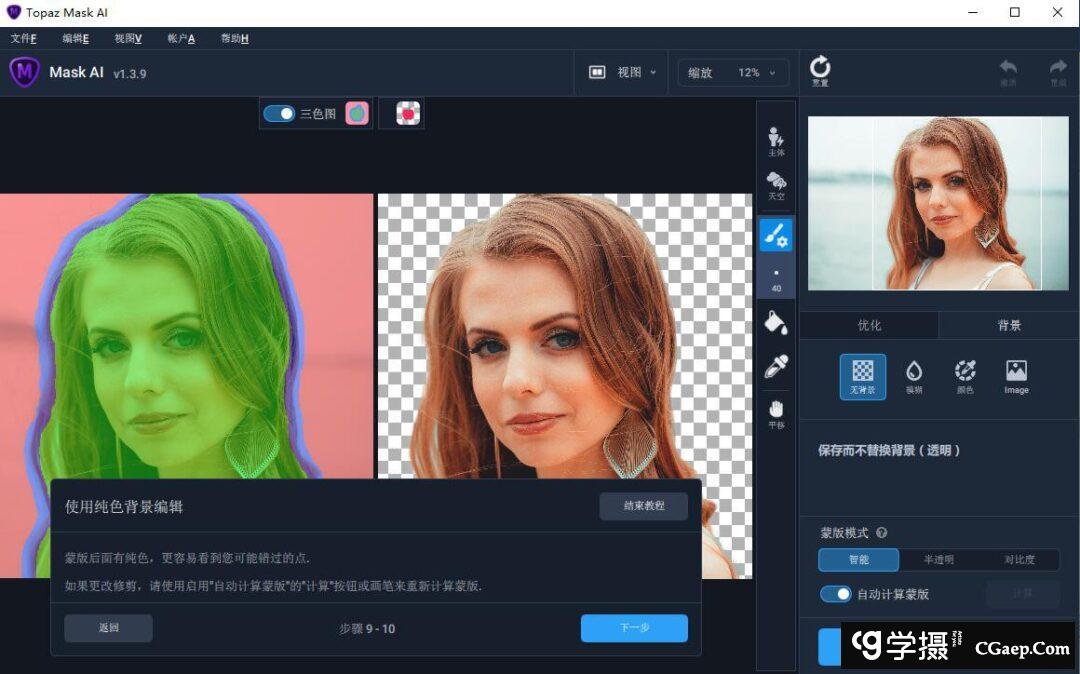Select the 主体 (subject) auto-detect tool
1080x674 pixels.
pyautogui.click(x=776, y=140)
